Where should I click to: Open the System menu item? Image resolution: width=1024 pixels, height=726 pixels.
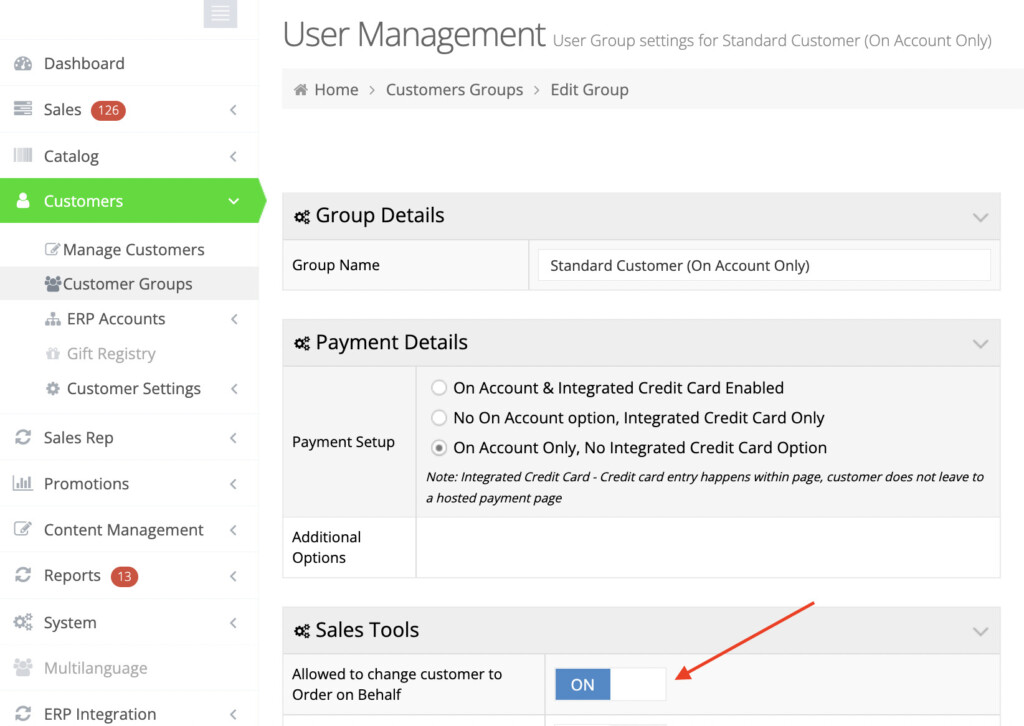point(129,622)
